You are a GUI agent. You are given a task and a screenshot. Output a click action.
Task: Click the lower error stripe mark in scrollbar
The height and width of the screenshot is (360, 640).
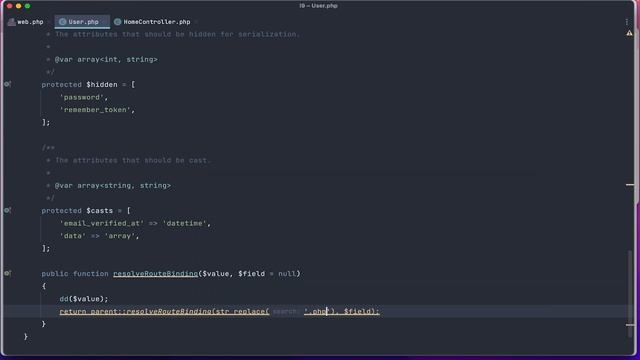tap(630, 325)
